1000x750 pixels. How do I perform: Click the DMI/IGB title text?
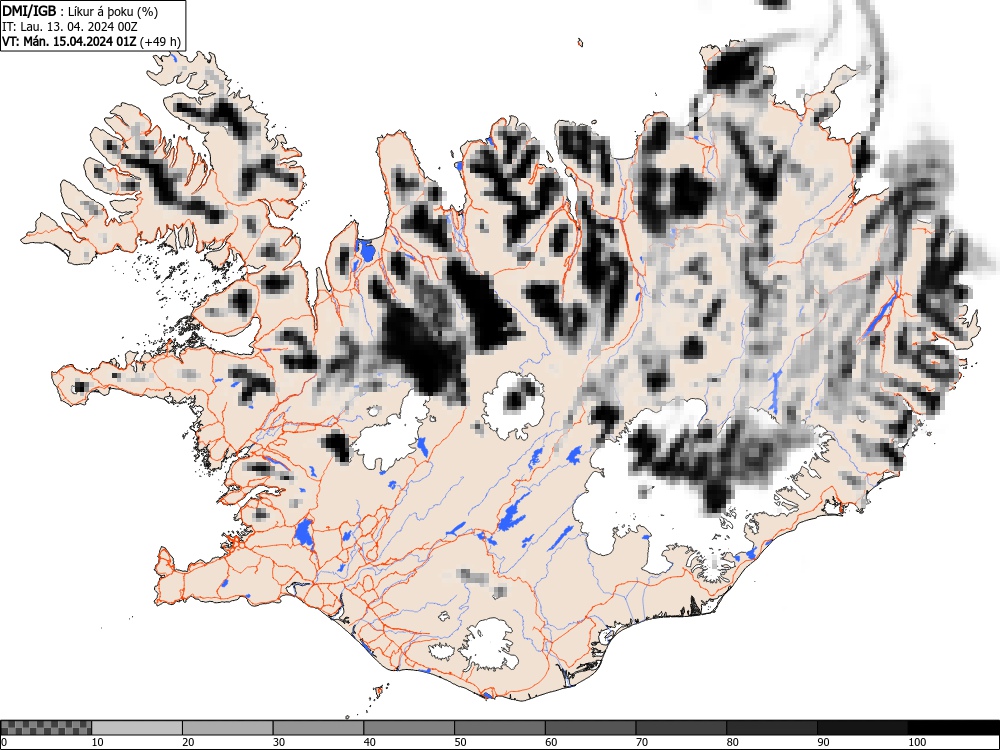[x=31, y=11]
